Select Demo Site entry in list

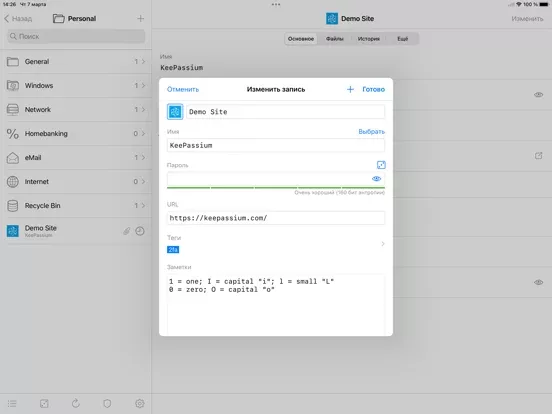(76, 231)
